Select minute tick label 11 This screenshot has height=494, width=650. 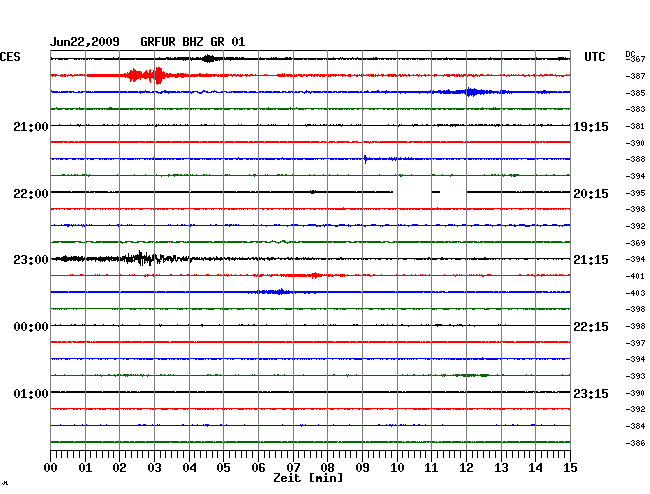coord(431,467)
